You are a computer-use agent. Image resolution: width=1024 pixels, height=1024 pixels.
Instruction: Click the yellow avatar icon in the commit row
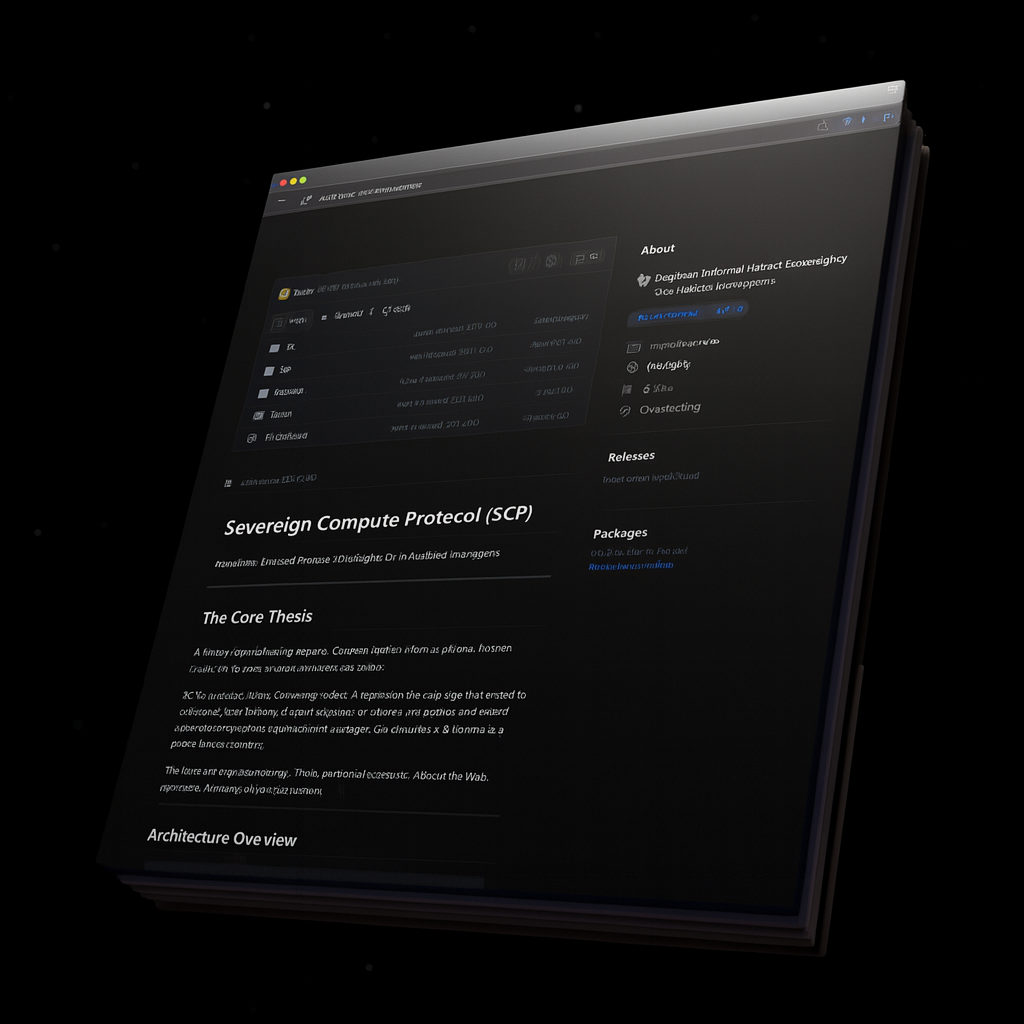point(284,294)
